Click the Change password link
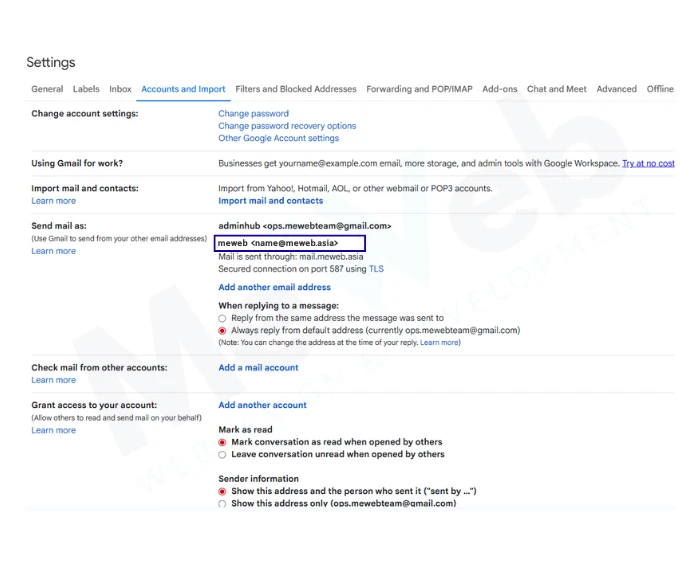The width and height of the screenshot is (700, 570). [x=253, y=114]
